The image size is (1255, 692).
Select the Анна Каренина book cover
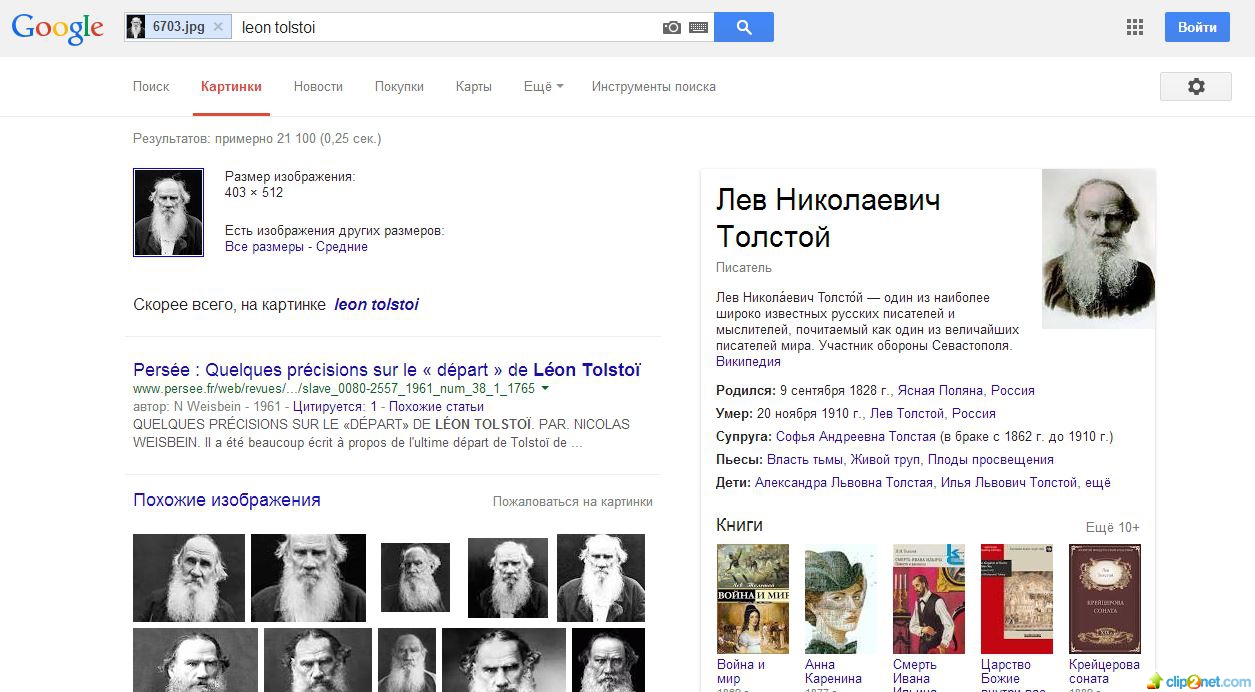pyautogui.click(x=840, y=598)
